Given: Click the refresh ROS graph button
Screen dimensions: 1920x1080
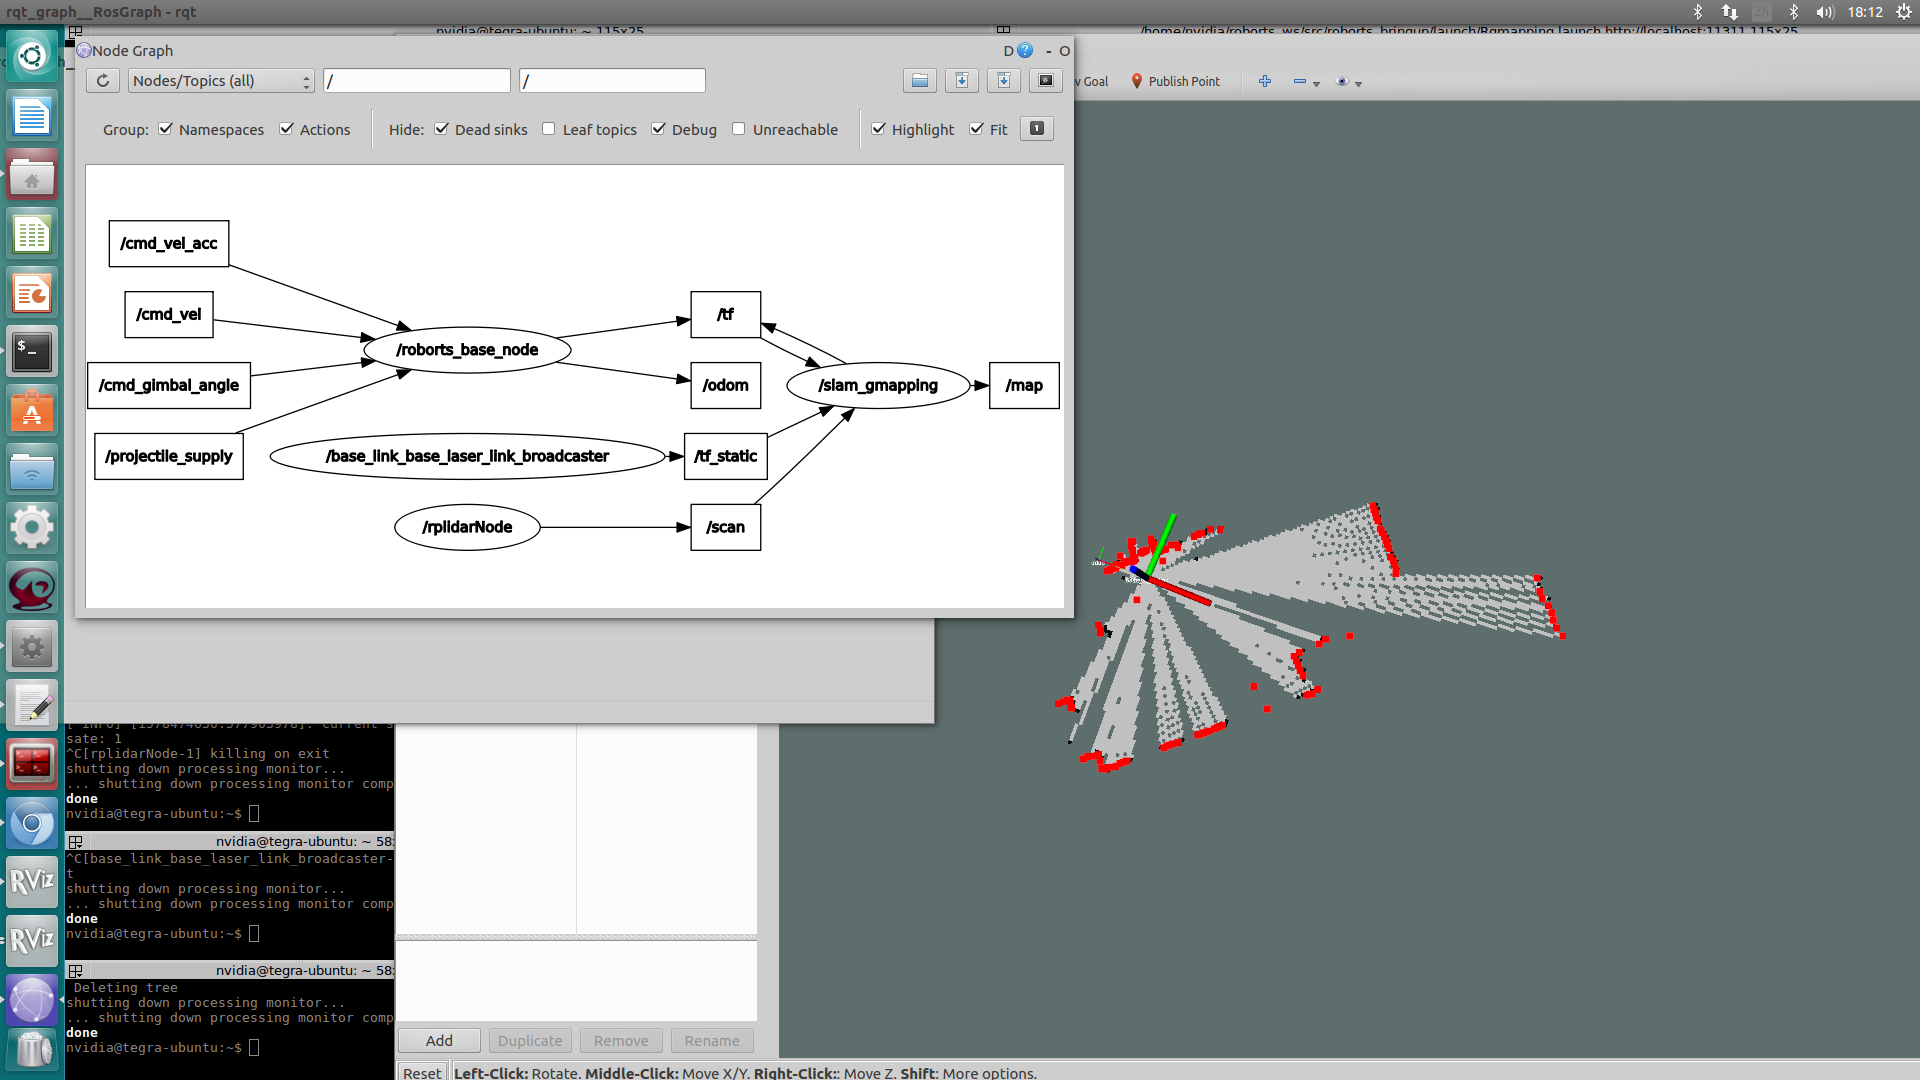Looking at the screenshot, I should pos(103,81).
